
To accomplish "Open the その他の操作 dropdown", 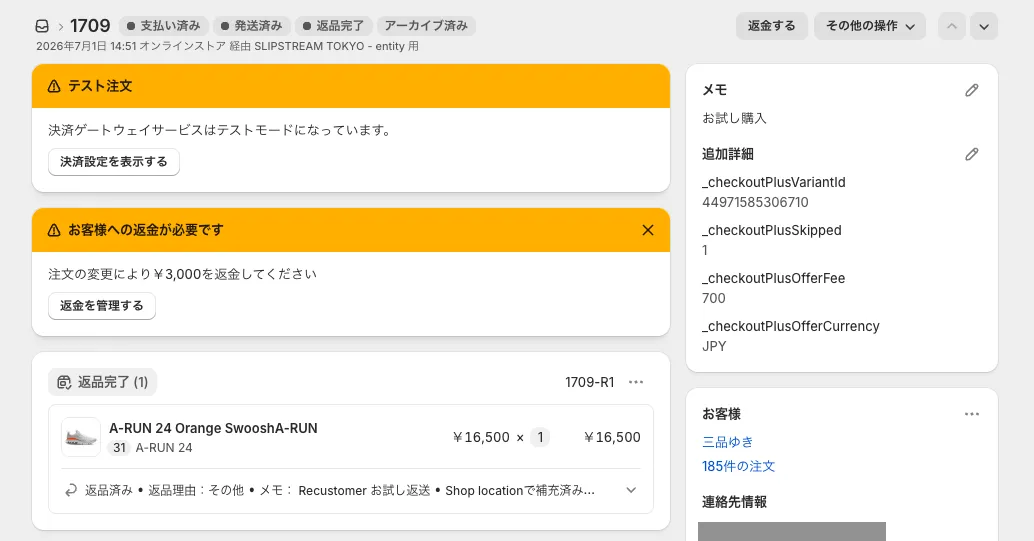I will tap(870, 26).
